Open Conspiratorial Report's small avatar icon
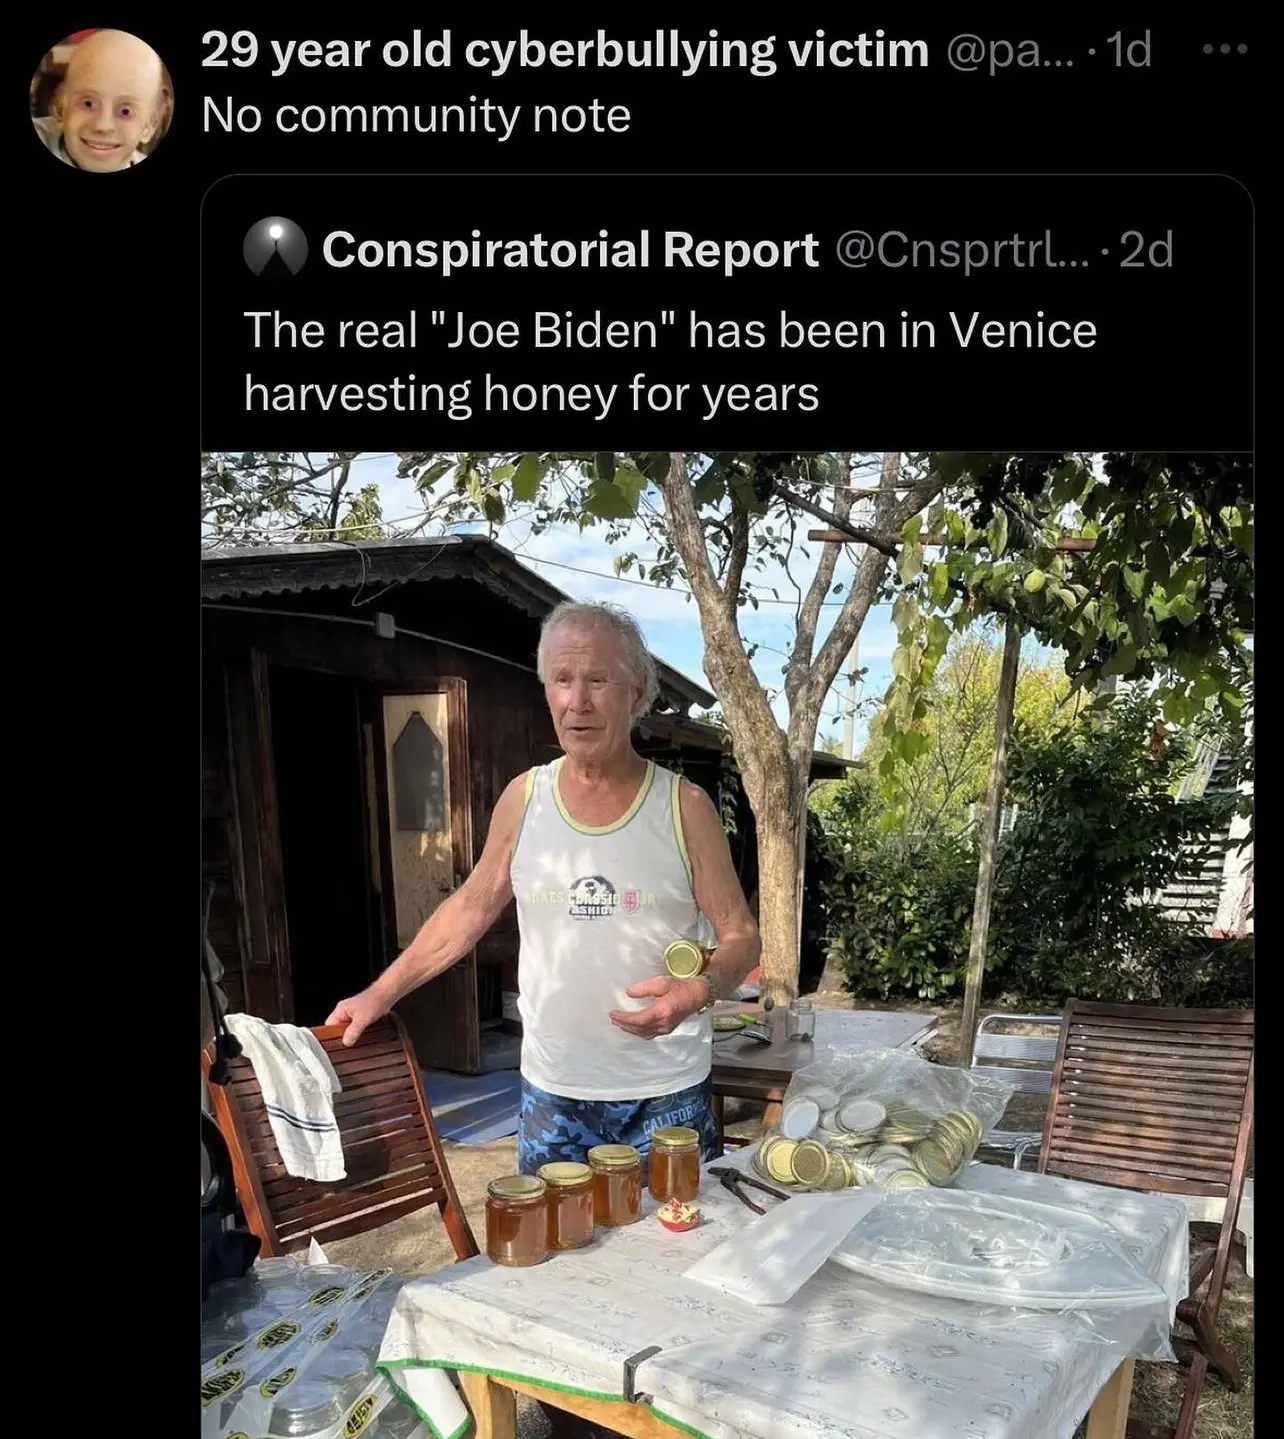Screen dimensions: 1284x1439 click(275, 248)
